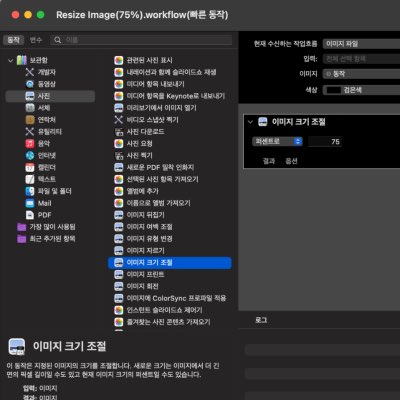Click the black 색상 swatch
400x400 pixels.
[334, 90]
